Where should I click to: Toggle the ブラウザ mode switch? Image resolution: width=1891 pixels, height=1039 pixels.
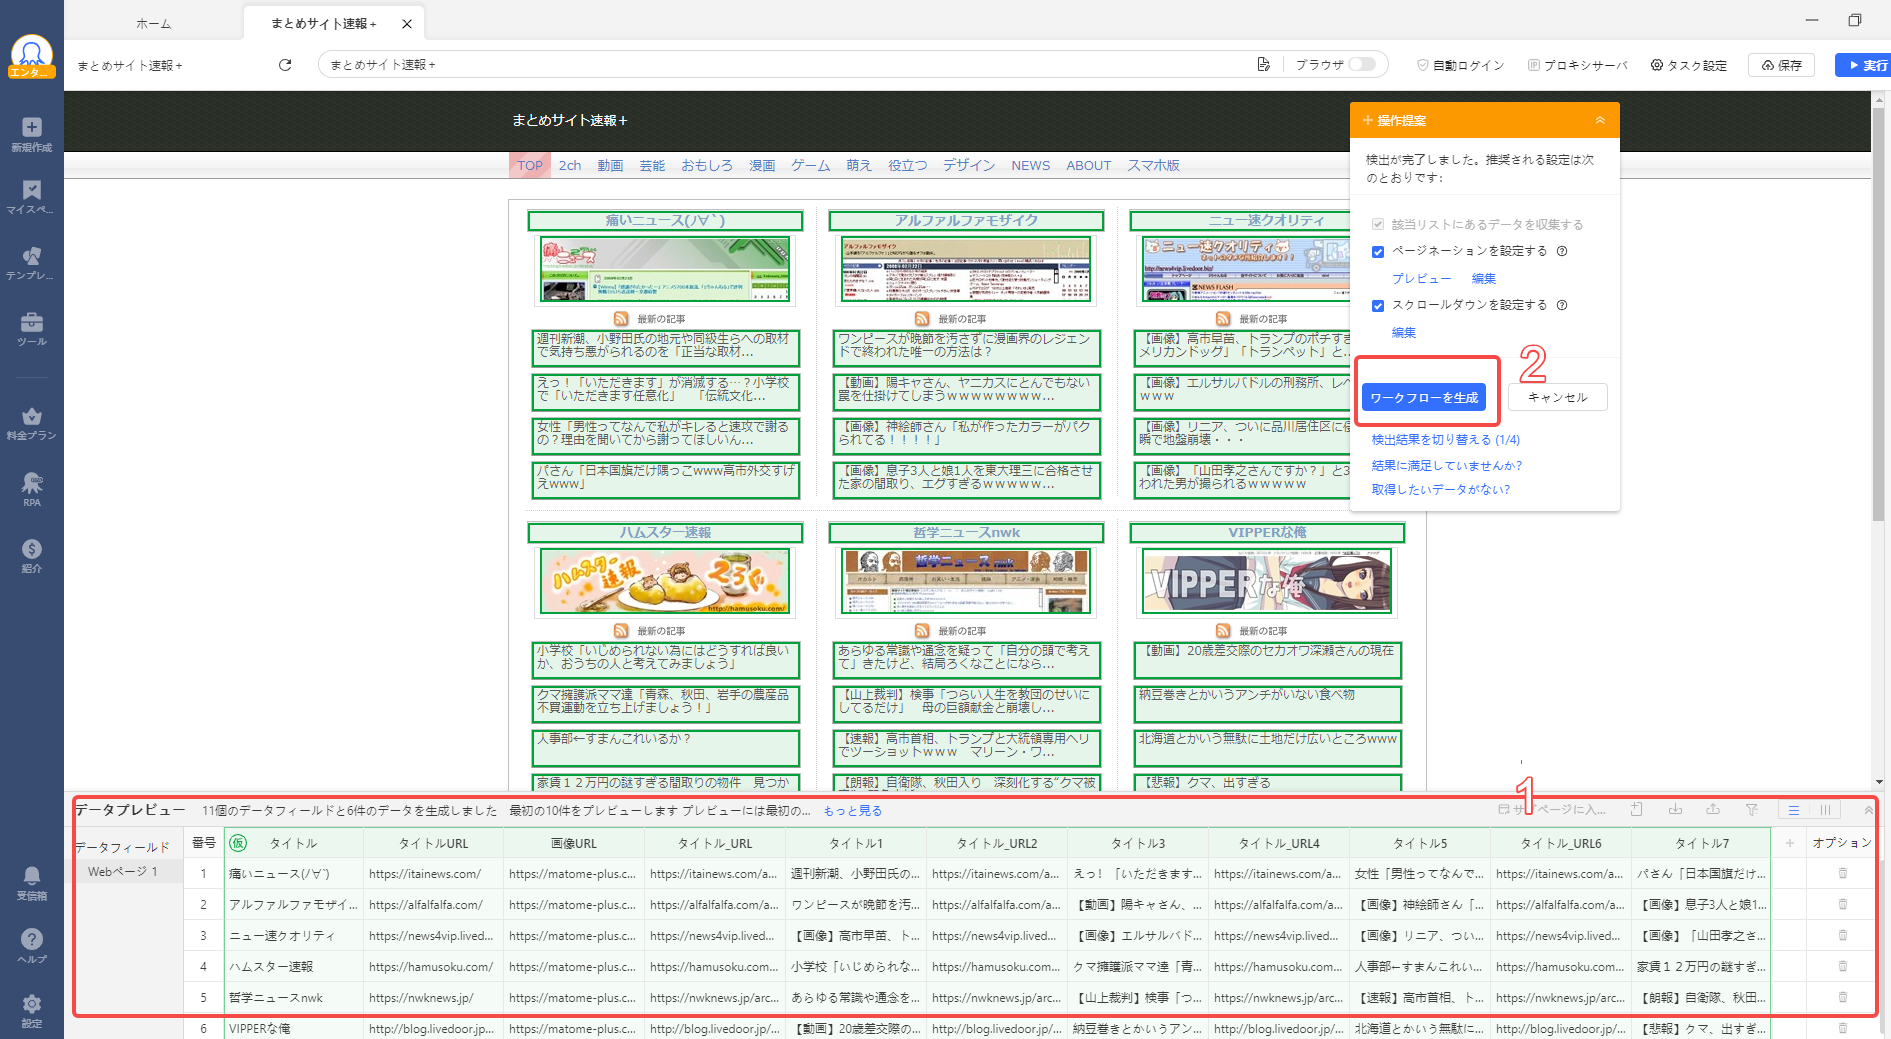point(1361,65)
